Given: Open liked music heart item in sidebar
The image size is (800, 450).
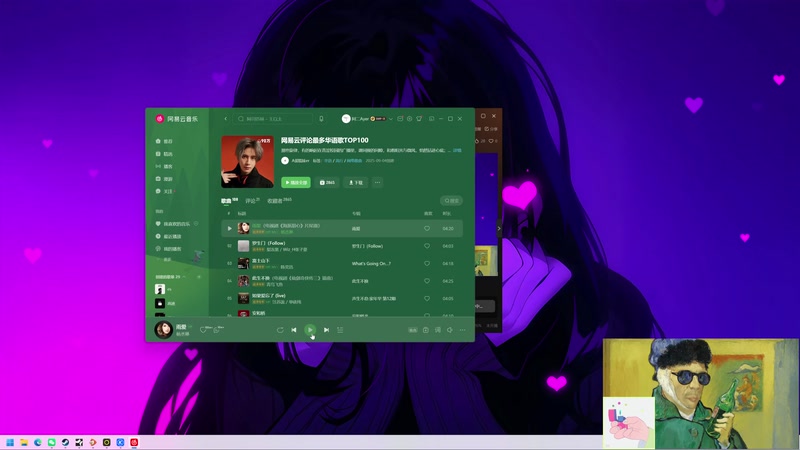Looking at the screenshot, I should (173, 223).
